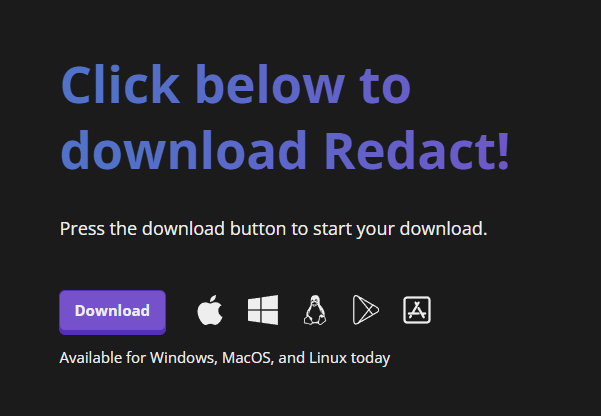Image resolution: width=601 pixels, height=416 pixels.
Task: Click the word "Redact!" in the heading
Action: point(417,150)
